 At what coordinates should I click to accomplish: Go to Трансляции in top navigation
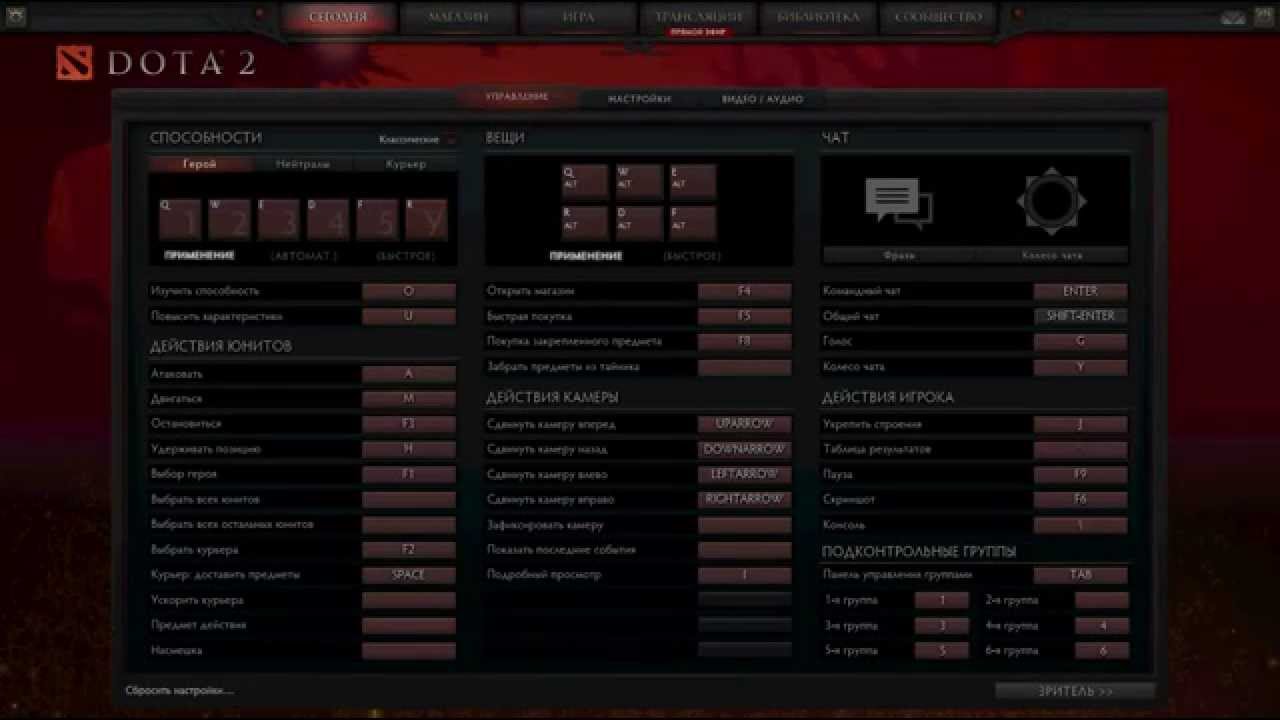[698, 17]
